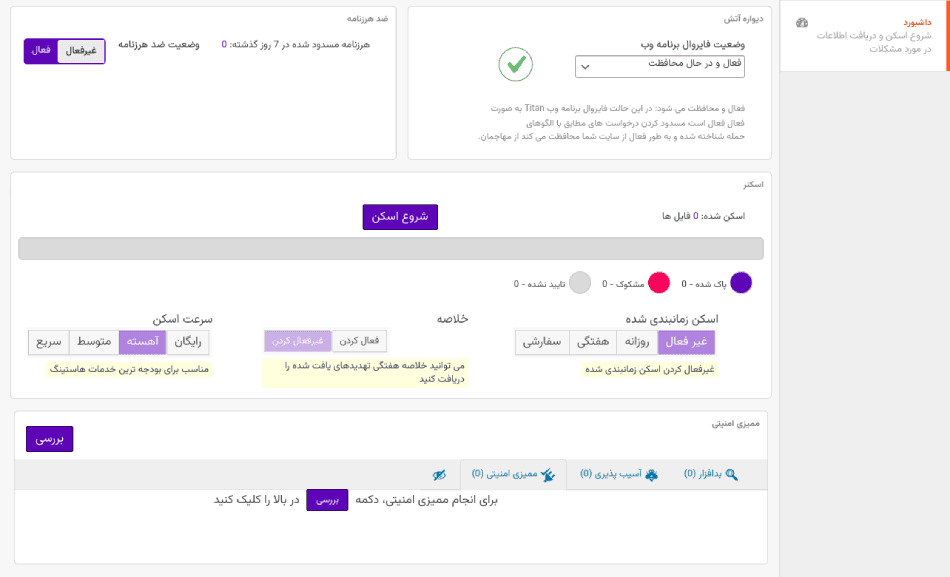
Task: Open داشبورد menu item in sidebar
Action: [x=917, y=22]
